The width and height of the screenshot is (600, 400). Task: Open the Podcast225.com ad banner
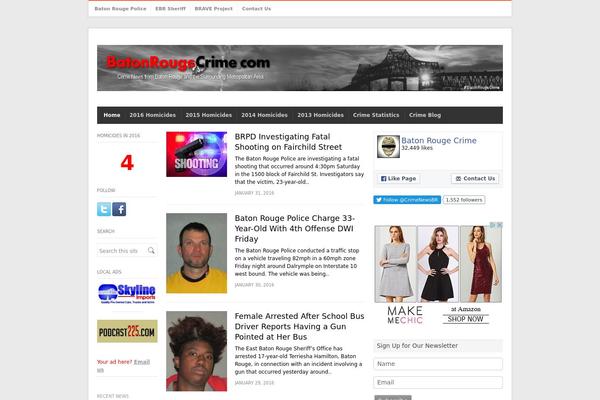(127, 331)
